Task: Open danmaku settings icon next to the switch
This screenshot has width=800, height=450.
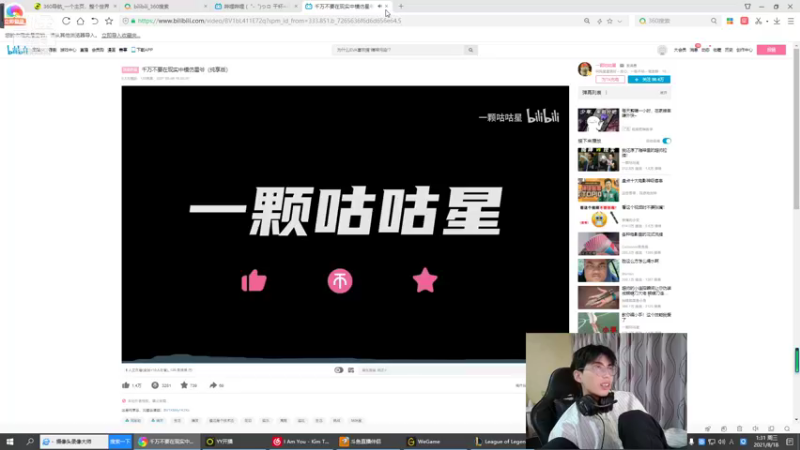Action: (x=351, y=370)
